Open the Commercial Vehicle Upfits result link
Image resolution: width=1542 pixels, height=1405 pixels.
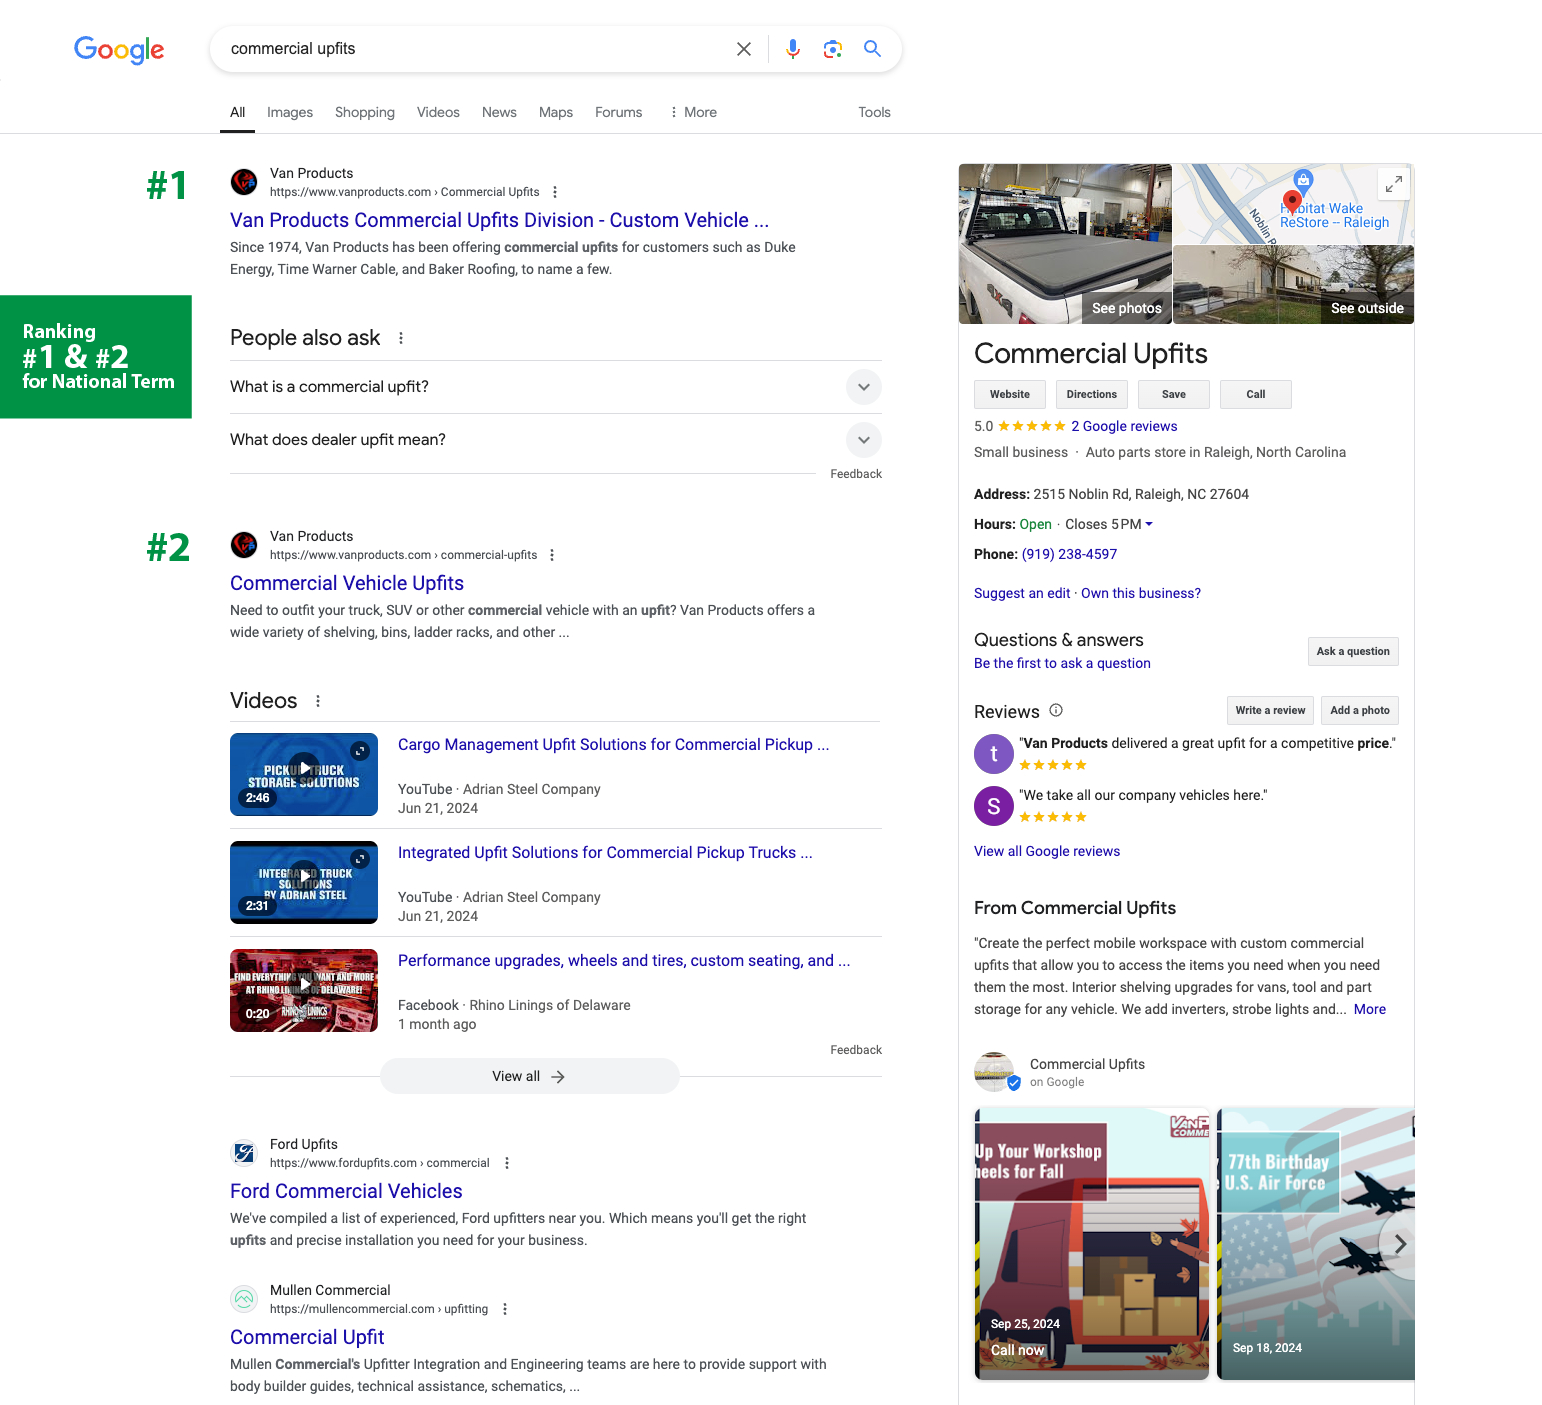(347, 583)
